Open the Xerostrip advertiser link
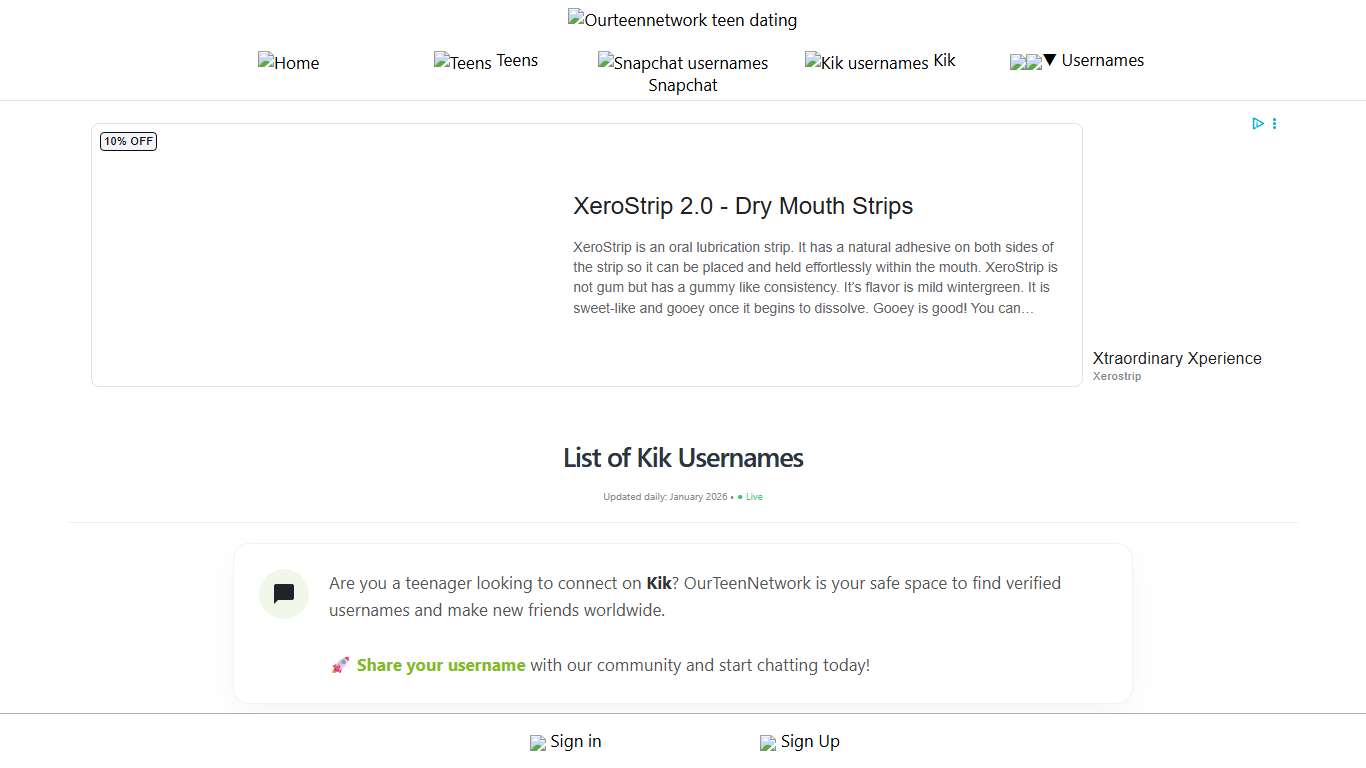This screenshot has height=768, width=1366. pyautogui.click(x=1117, y=376)
